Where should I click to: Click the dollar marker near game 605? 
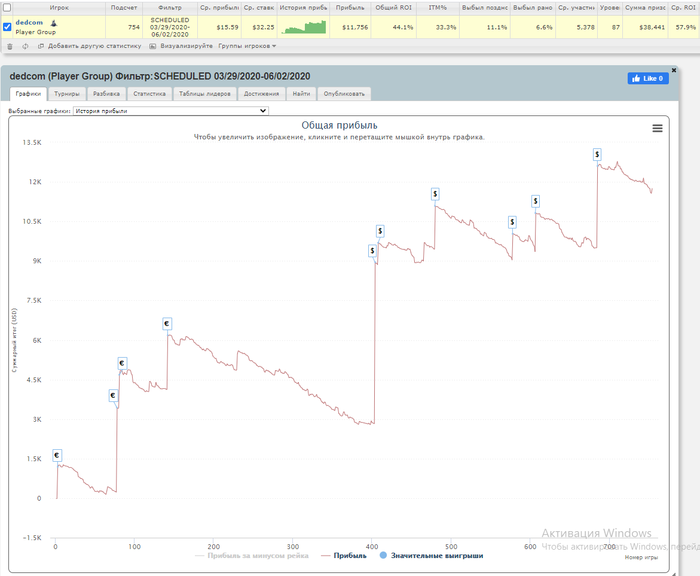point(535,201)
